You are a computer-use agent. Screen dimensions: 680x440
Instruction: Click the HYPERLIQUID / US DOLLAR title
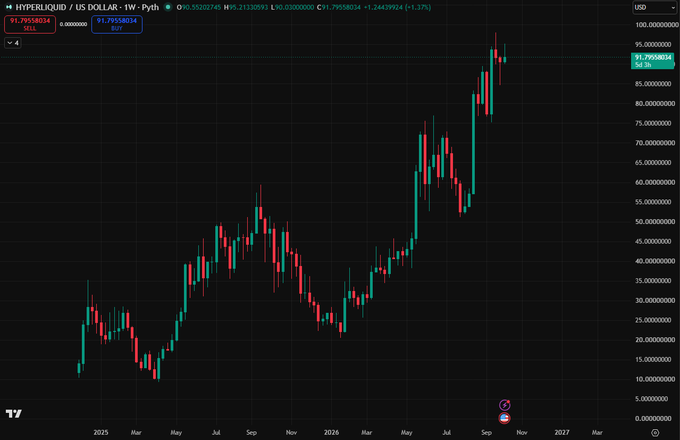pos(66,7)
